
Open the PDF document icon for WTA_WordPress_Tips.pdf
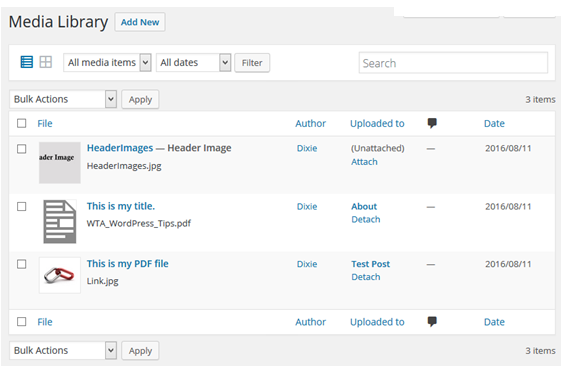point(60,221)
